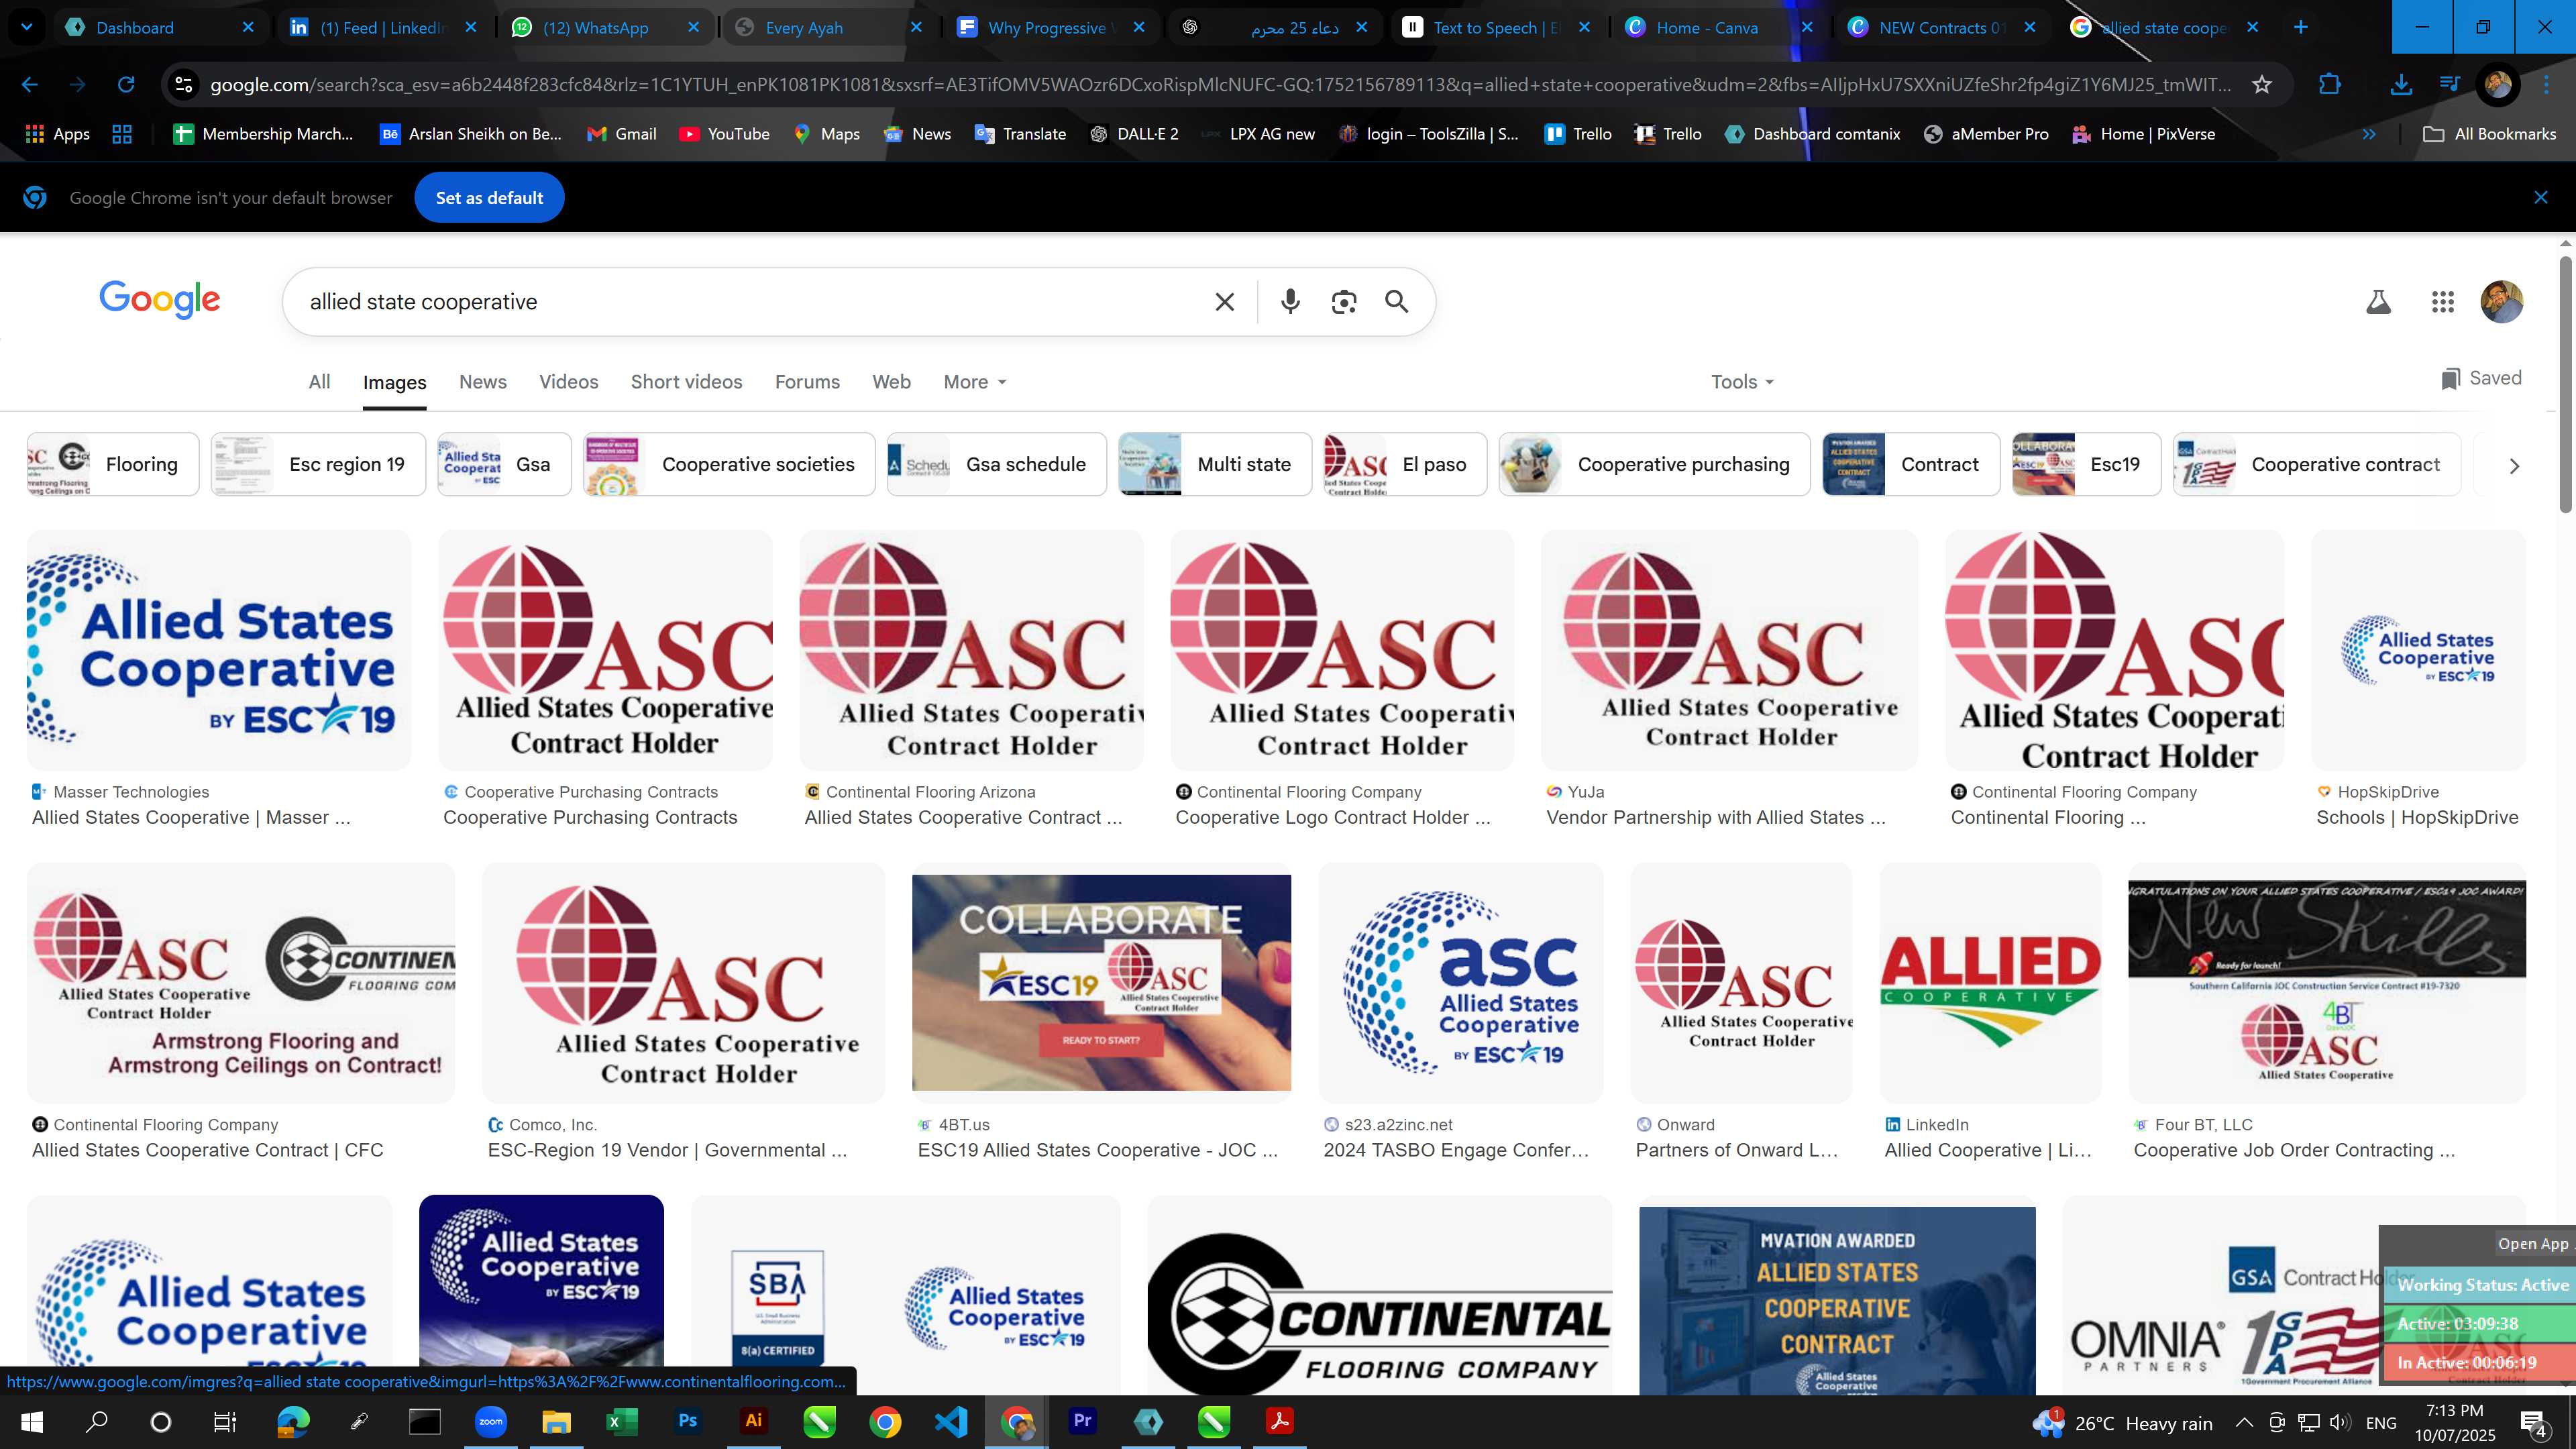Open notification center in taskbar
2576x1449 pixels.
2533,1422
